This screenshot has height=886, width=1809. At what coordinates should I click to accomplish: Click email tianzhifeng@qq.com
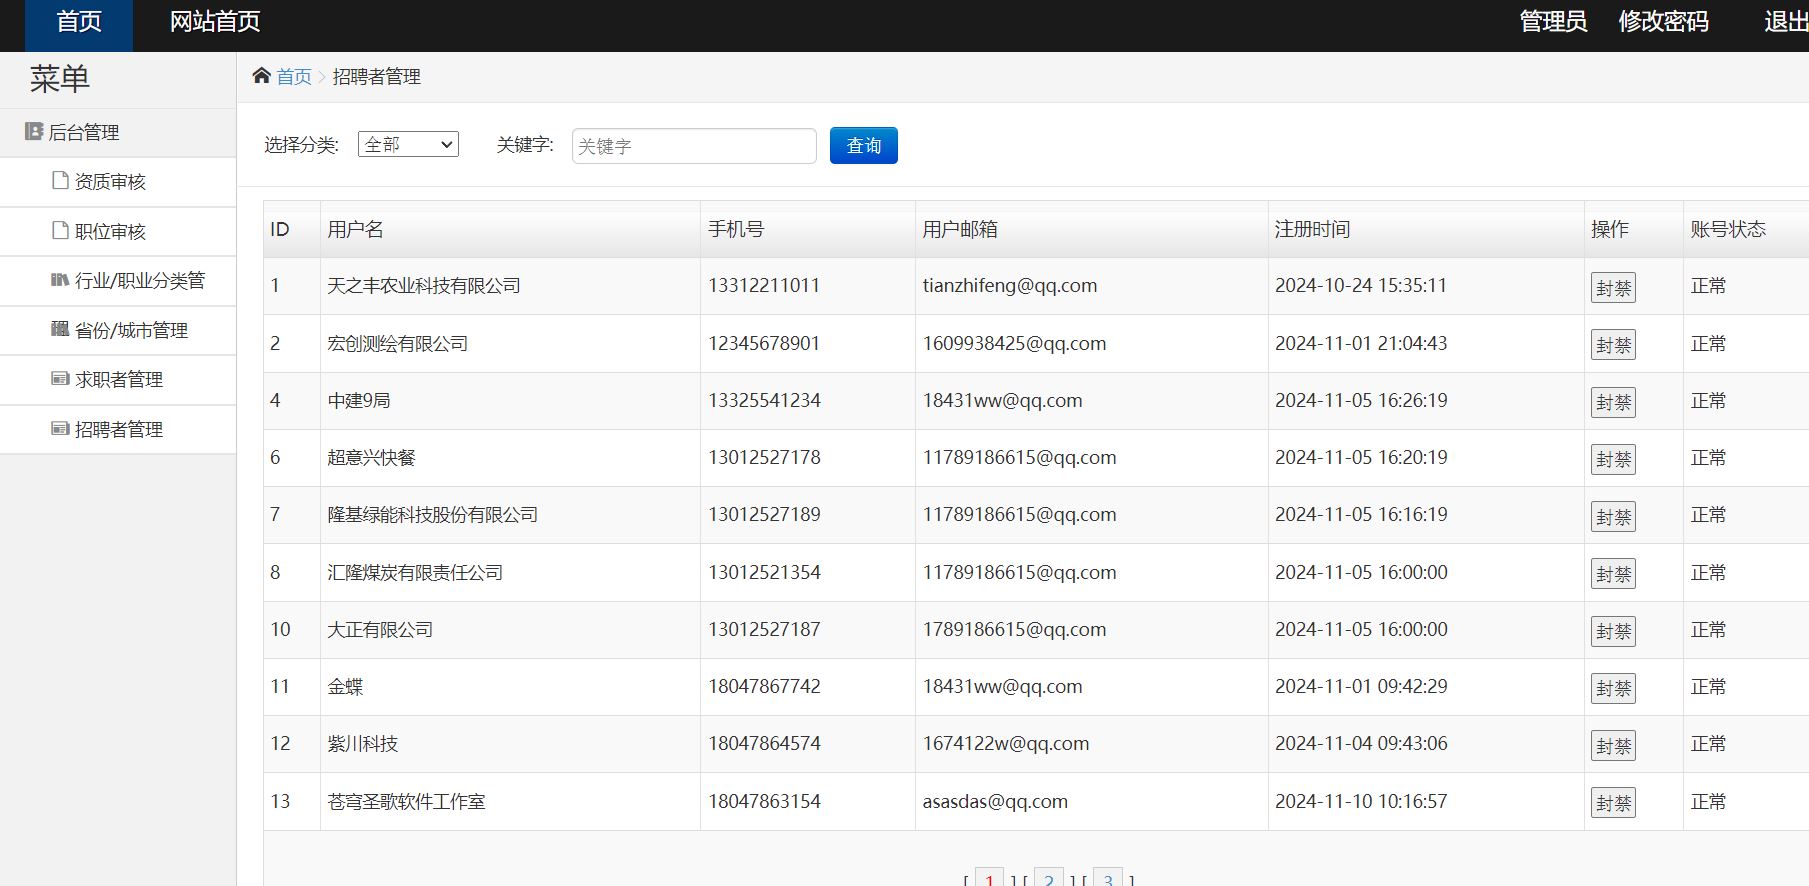[x=1010, y=285]
